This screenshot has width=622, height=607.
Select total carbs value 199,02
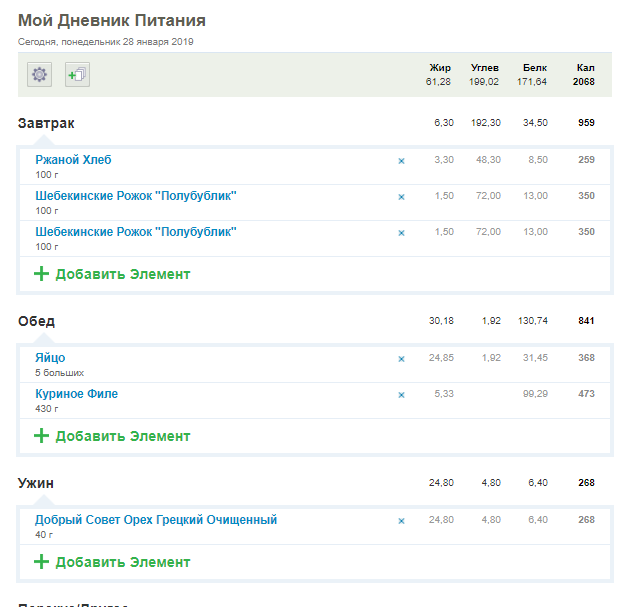click(484, 82)
